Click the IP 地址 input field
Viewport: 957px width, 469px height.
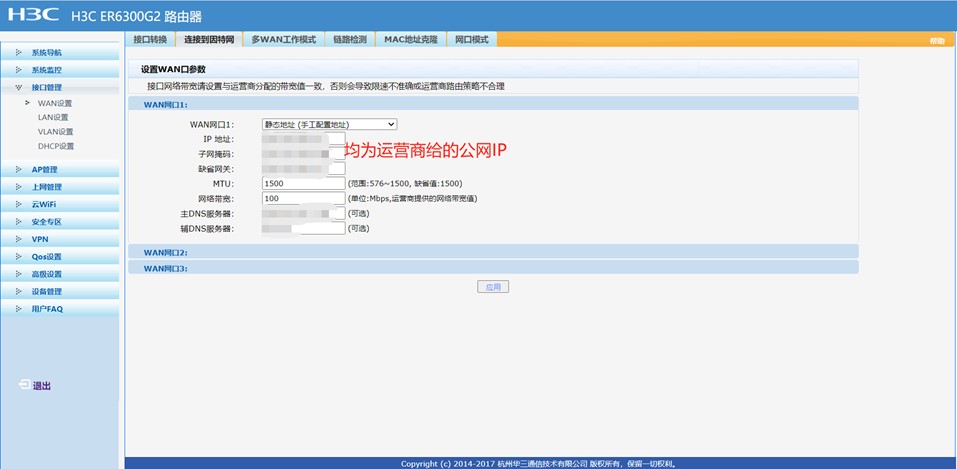[x=303, y=139]
